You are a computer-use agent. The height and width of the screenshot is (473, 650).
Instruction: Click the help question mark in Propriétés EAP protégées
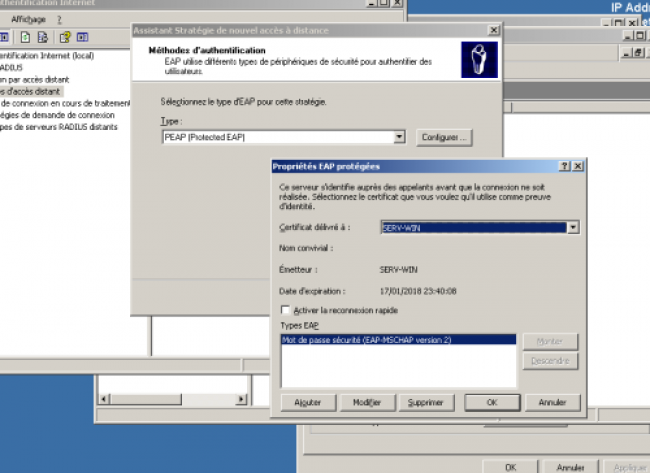pos(565,166)
